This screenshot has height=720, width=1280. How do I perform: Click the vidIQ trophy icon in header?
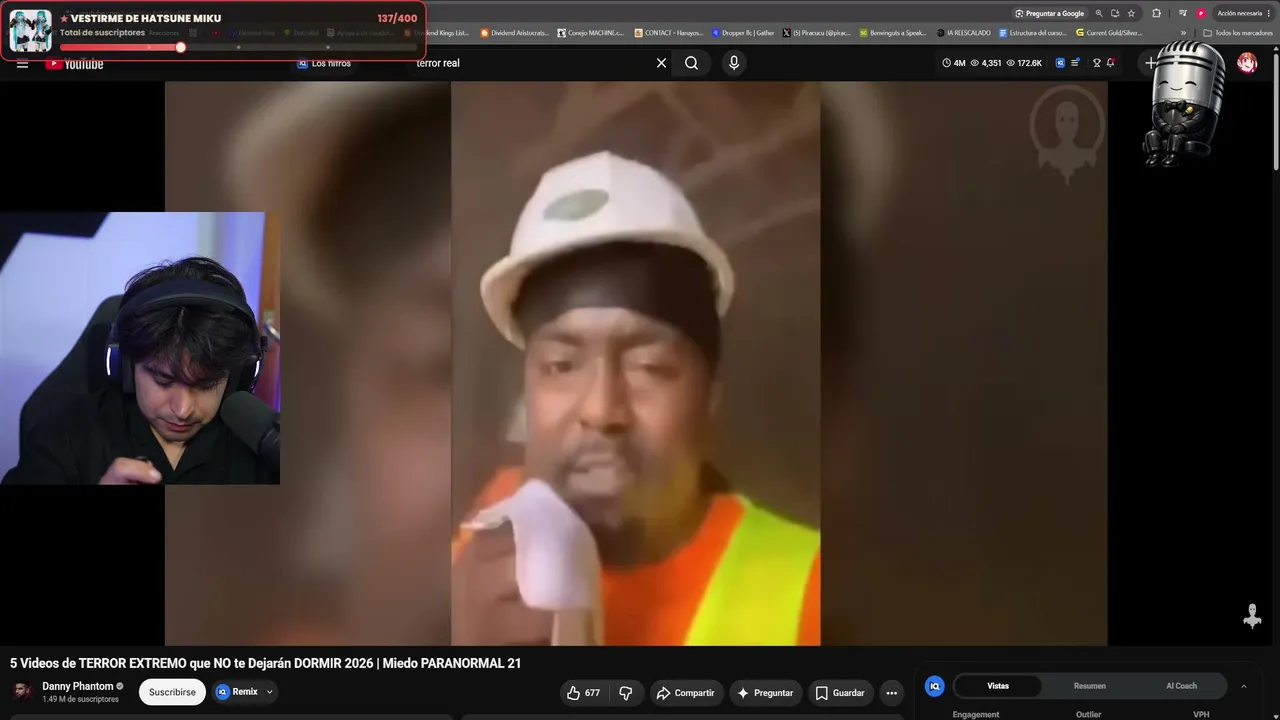(1096, 63)
